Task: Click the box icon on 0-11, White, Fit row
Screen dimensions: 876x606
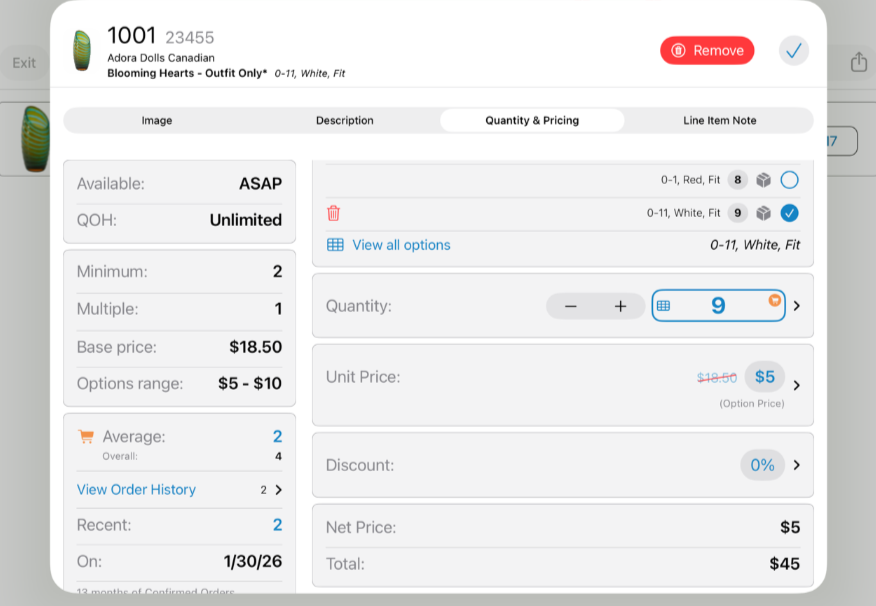Action: click(x=763, y=213)
